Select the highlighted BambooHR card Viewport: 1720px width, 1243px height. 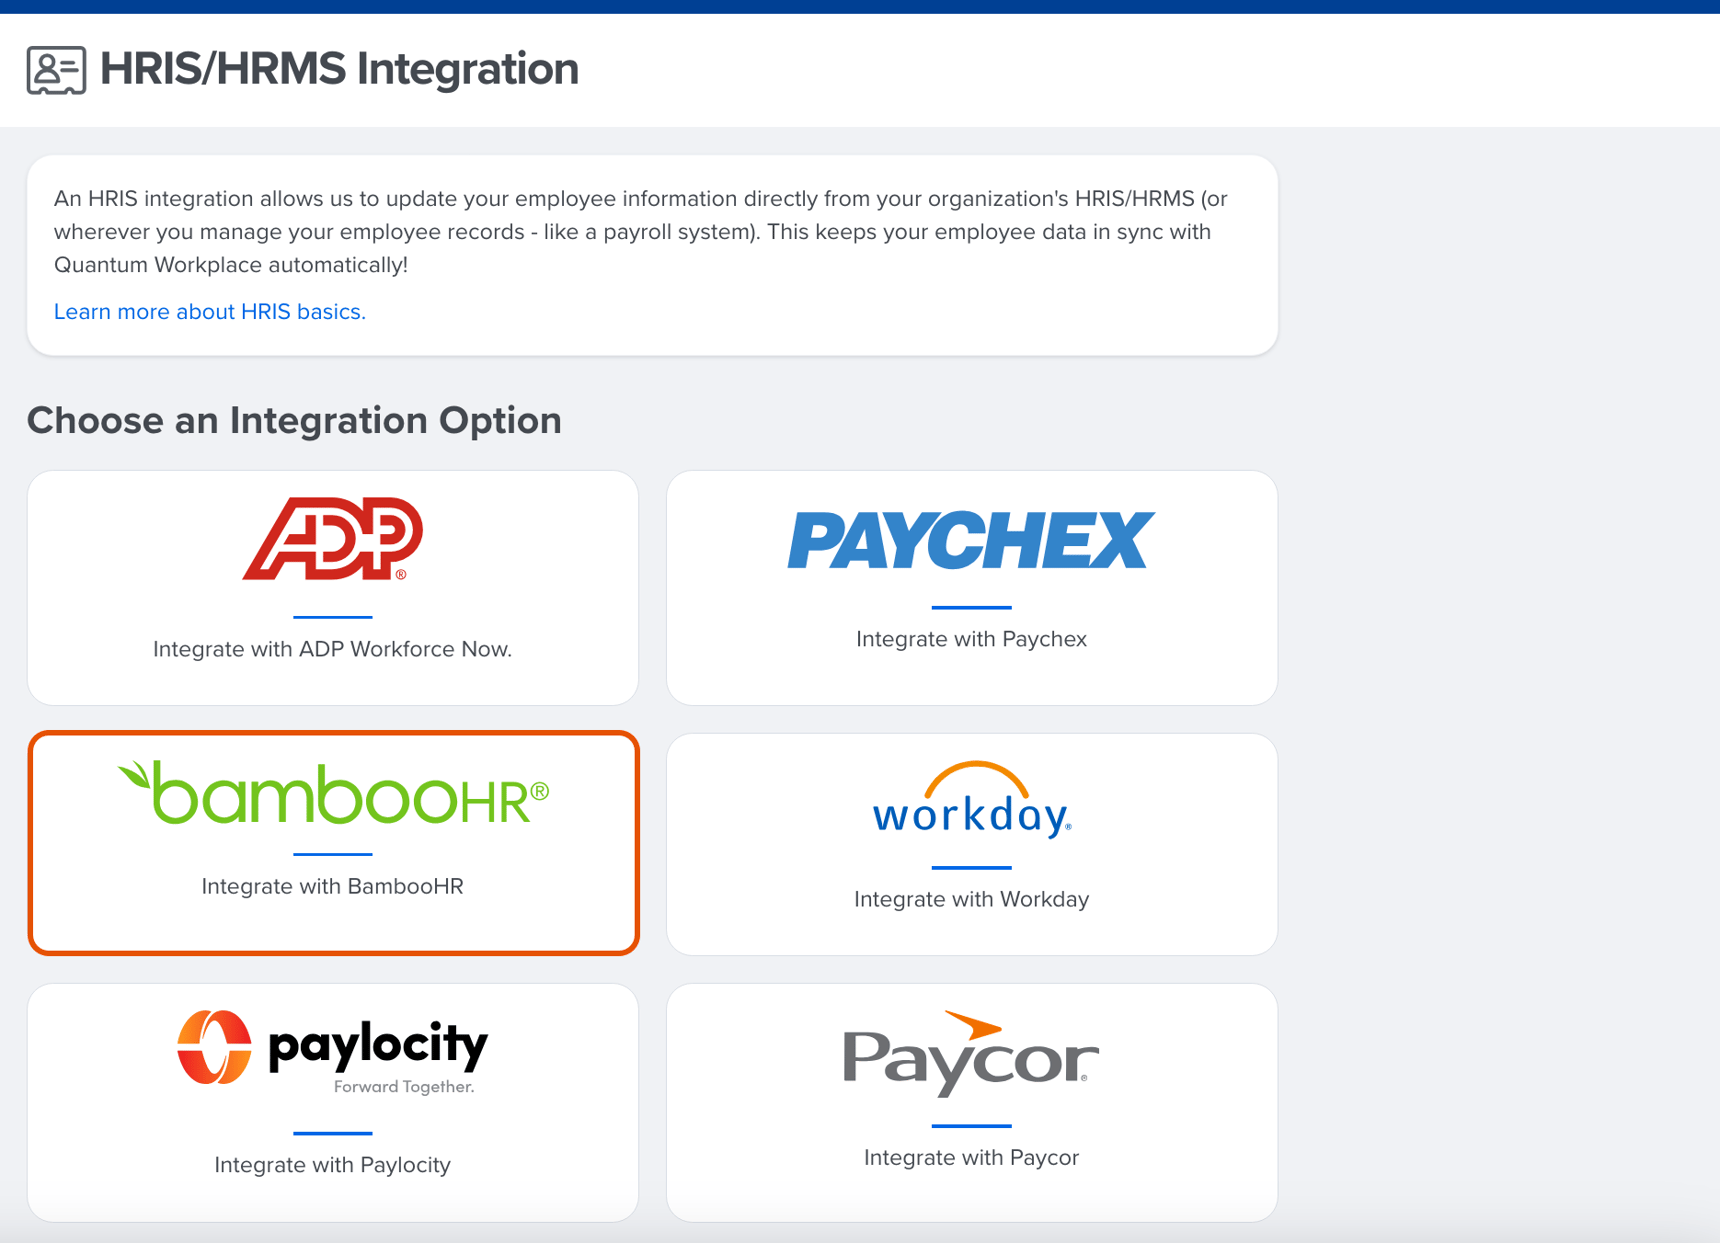tap(333, 842)
